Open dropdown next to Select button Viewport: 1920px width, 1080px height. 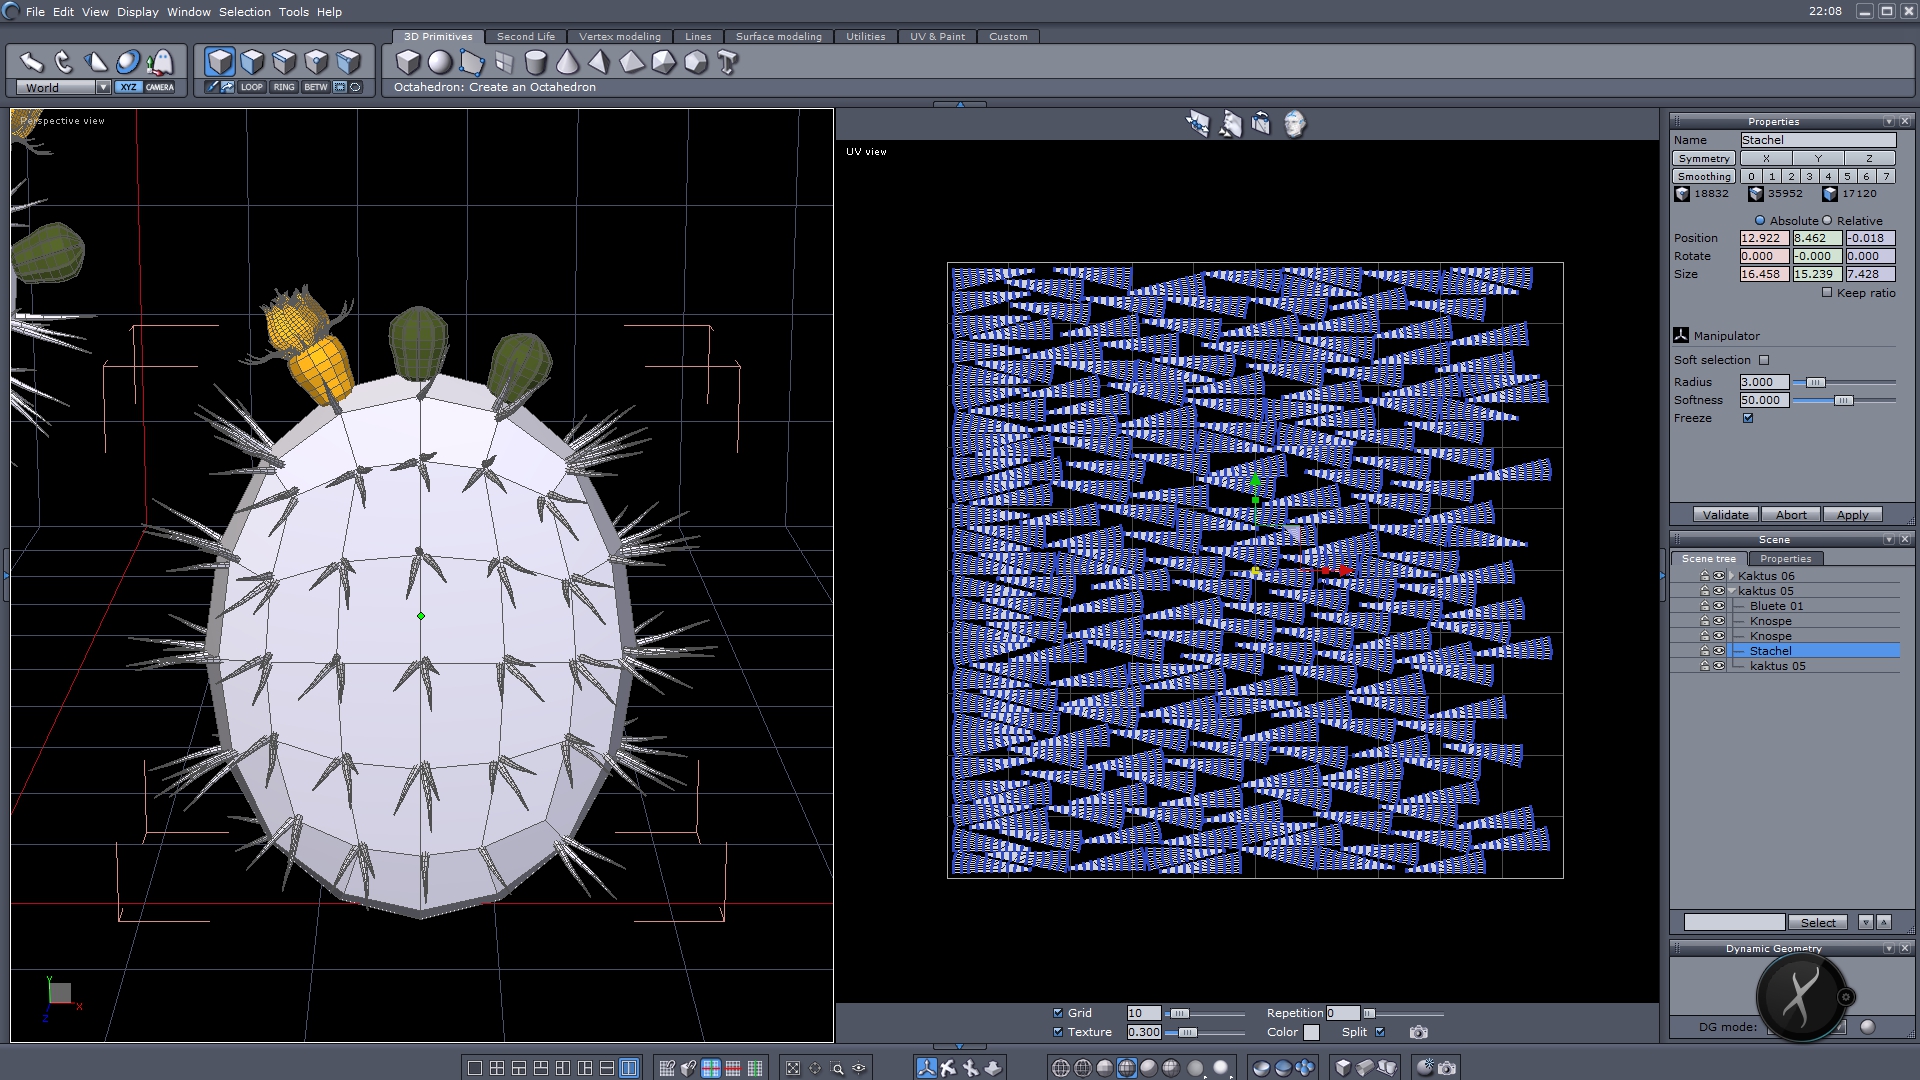point(1865,922)
